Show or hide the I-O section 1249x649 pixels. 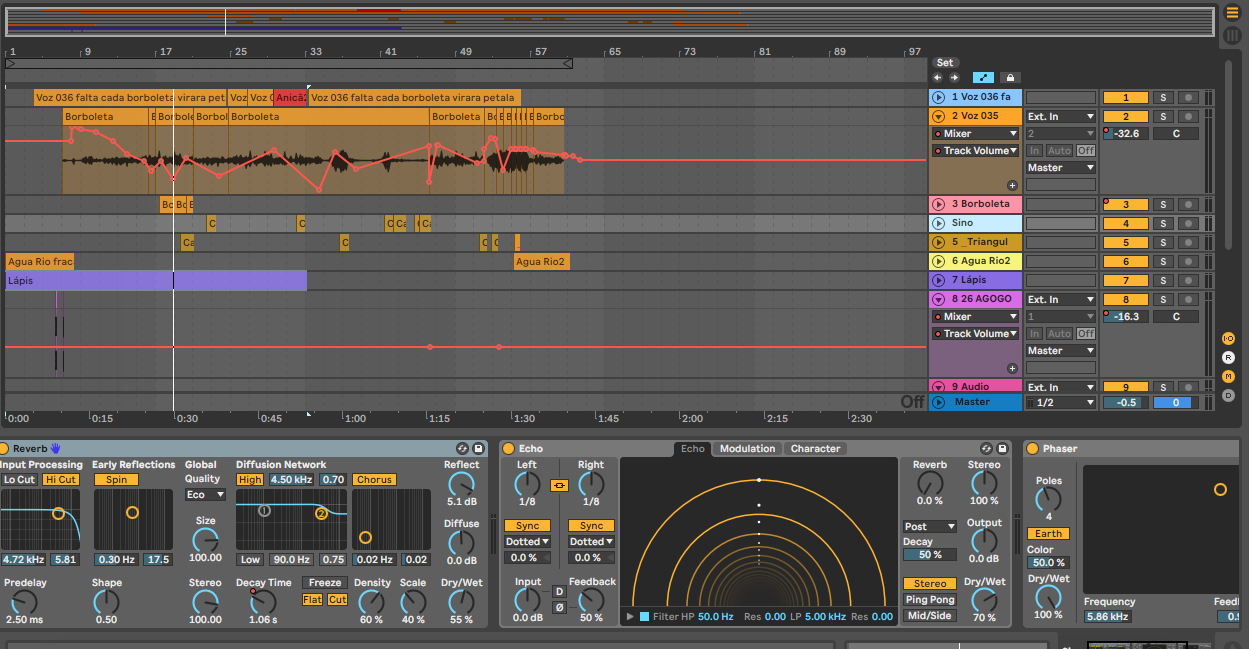tap(1228, 338)
